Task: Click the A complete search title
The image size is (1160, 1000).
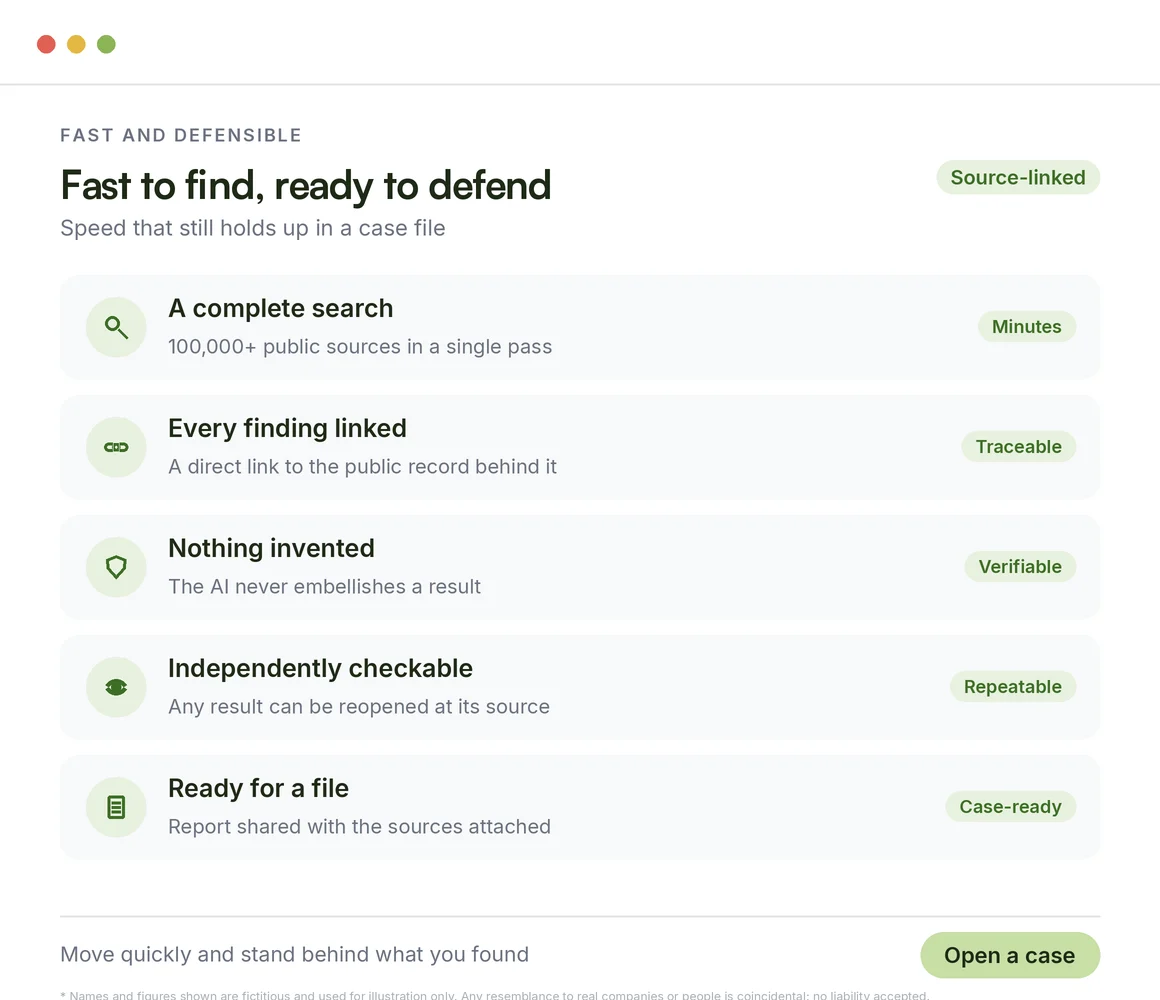Action: click(x=280, y=308)
